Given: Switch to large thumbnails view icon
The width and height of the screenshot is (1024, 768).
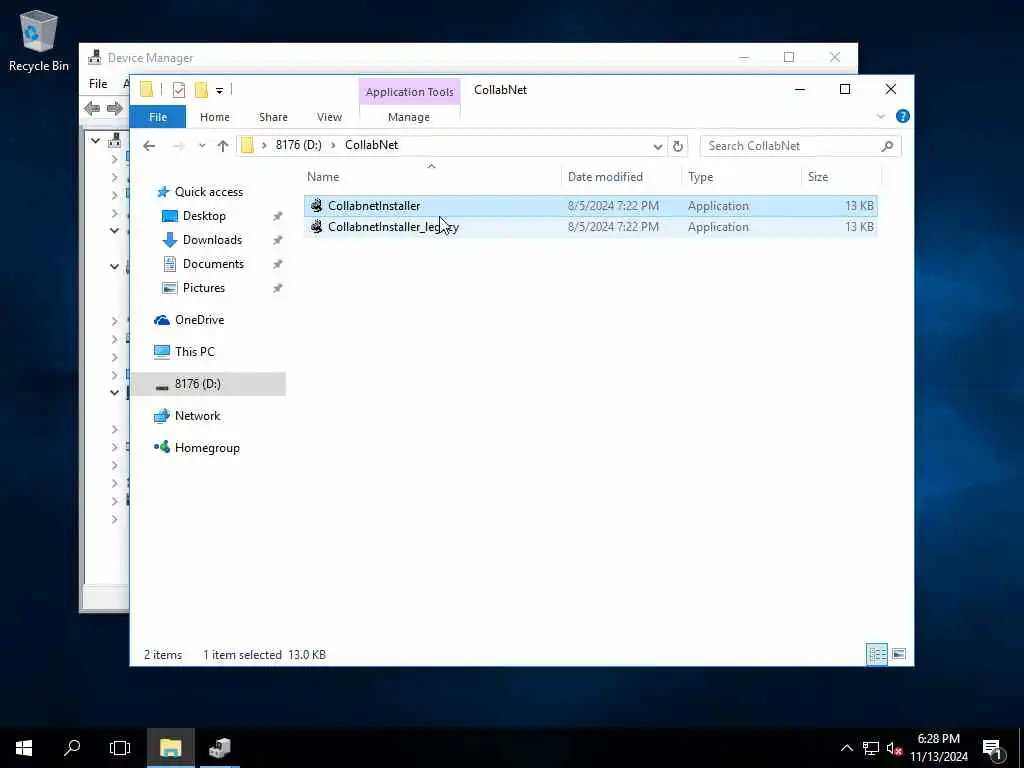Looking at the screenshot, I should tap(899, 654).
